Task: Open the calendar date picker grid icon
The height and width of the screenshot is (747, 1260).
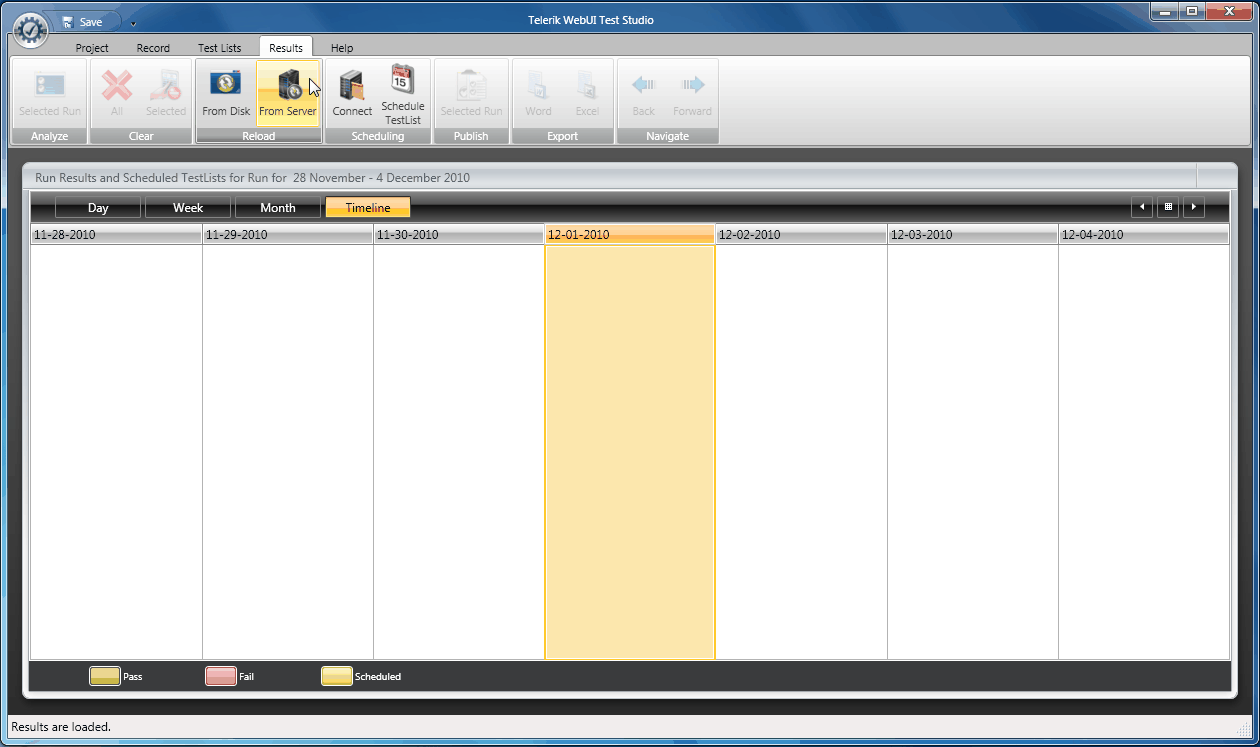Action: pos(1168,208)
